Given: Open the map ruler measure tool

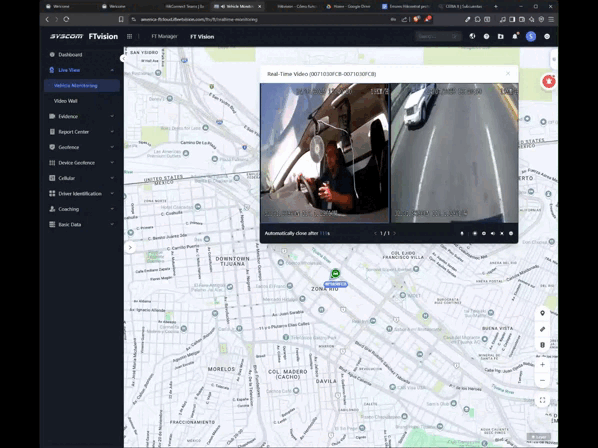Looking at the screenshot, I should 542,329.
